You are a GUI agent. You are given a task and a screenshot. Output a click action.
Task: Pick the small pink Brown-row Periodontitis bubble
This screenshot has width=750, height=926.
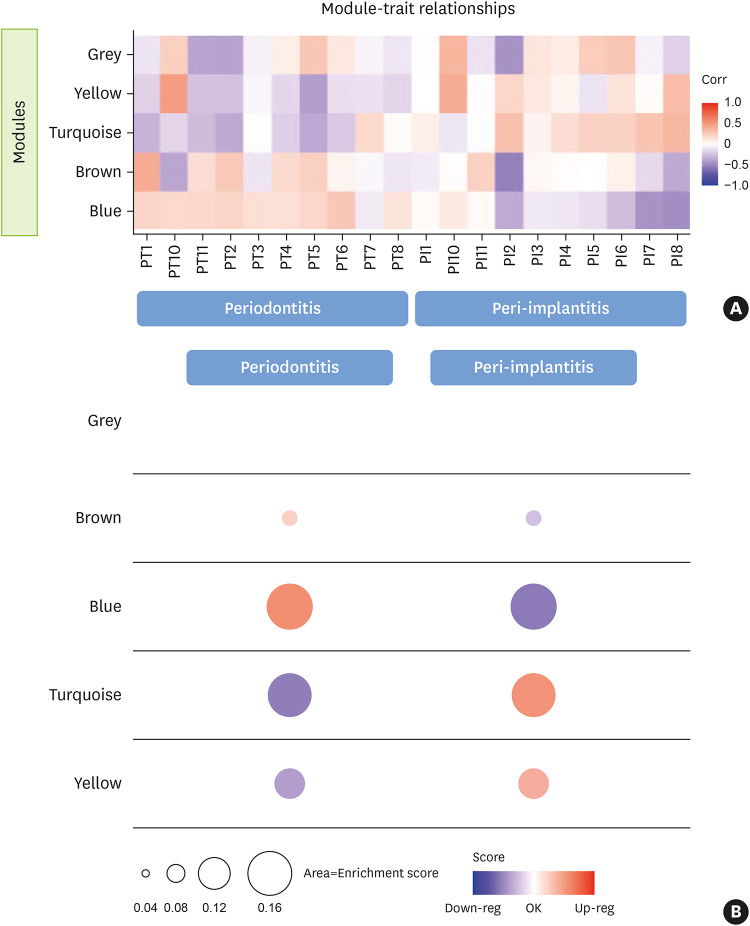pos(290,518)
